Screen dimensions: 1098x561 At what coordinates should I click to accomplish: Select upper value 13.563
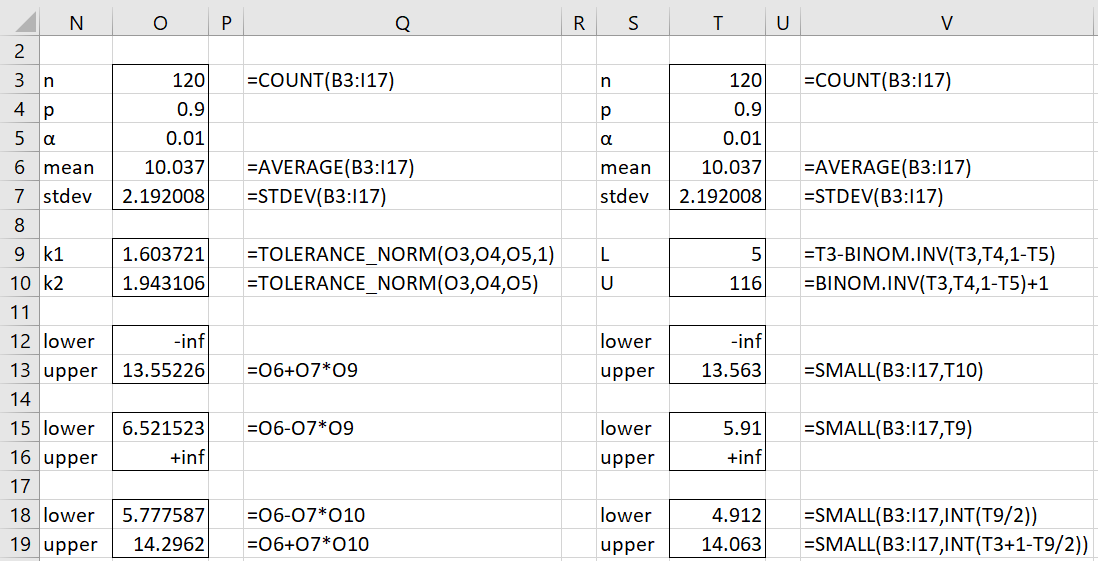point(718,370)
